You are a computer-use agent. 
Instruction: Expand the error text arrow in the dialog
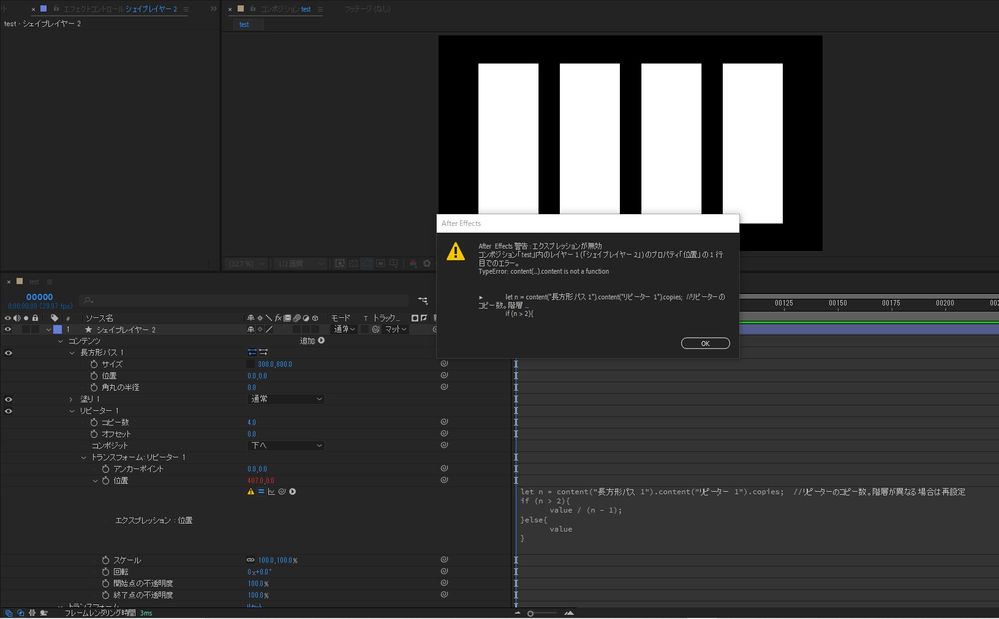pyautogui.click(x=481, y=297)
